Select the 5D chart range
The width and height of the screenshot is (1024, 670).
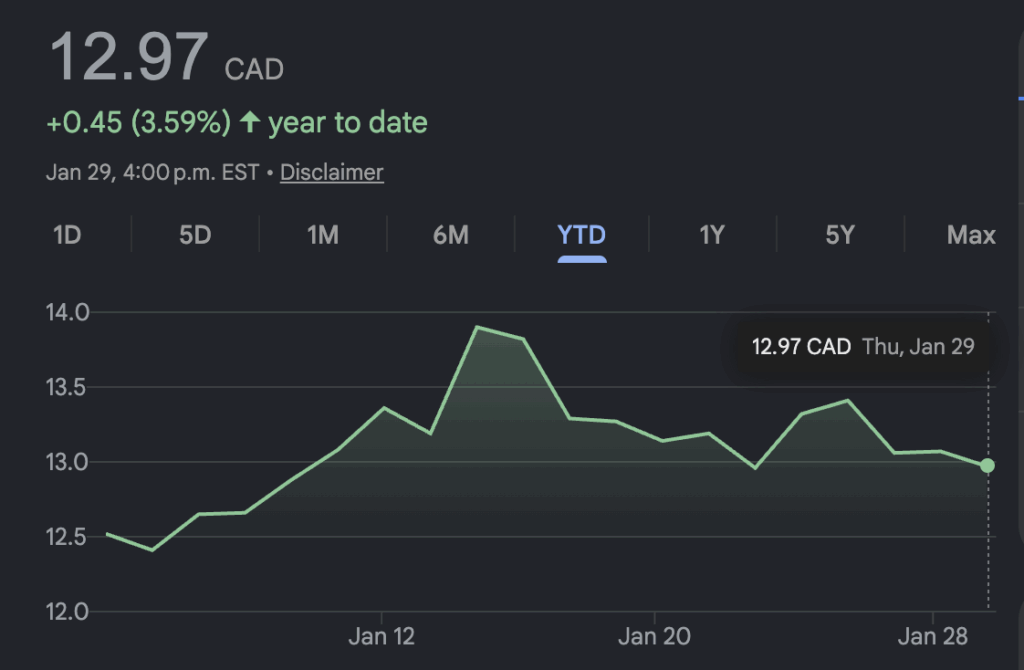pos(195,235)
